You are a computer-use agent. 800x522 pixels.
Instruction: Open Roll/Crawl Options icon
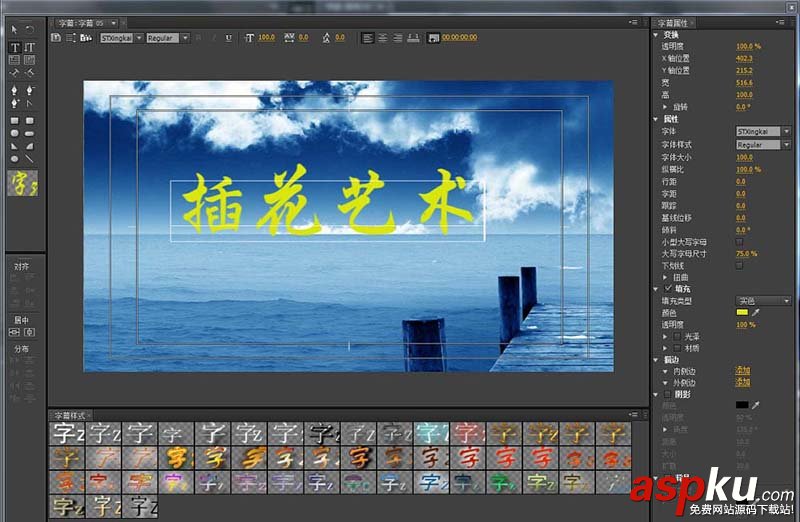[x=71, y=37]
